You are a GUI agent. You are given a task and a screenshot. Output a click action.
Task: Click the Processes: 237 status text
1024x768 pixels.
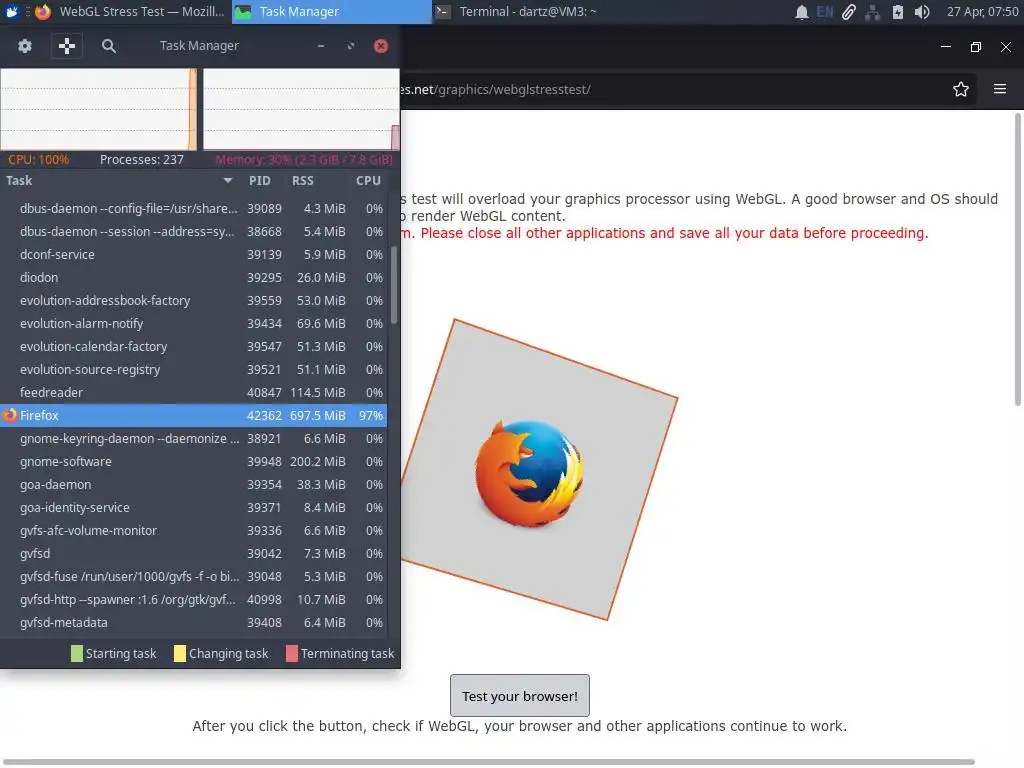tap(142, 159)
